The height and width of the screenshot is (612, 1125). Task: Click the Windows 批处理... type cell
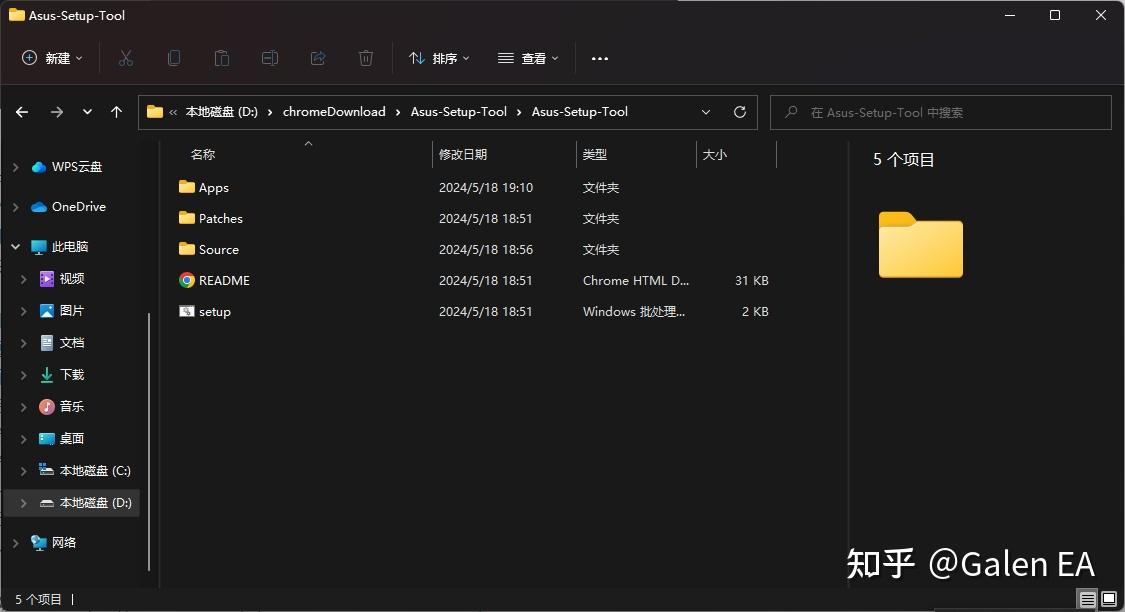click(x=634, y=311)
